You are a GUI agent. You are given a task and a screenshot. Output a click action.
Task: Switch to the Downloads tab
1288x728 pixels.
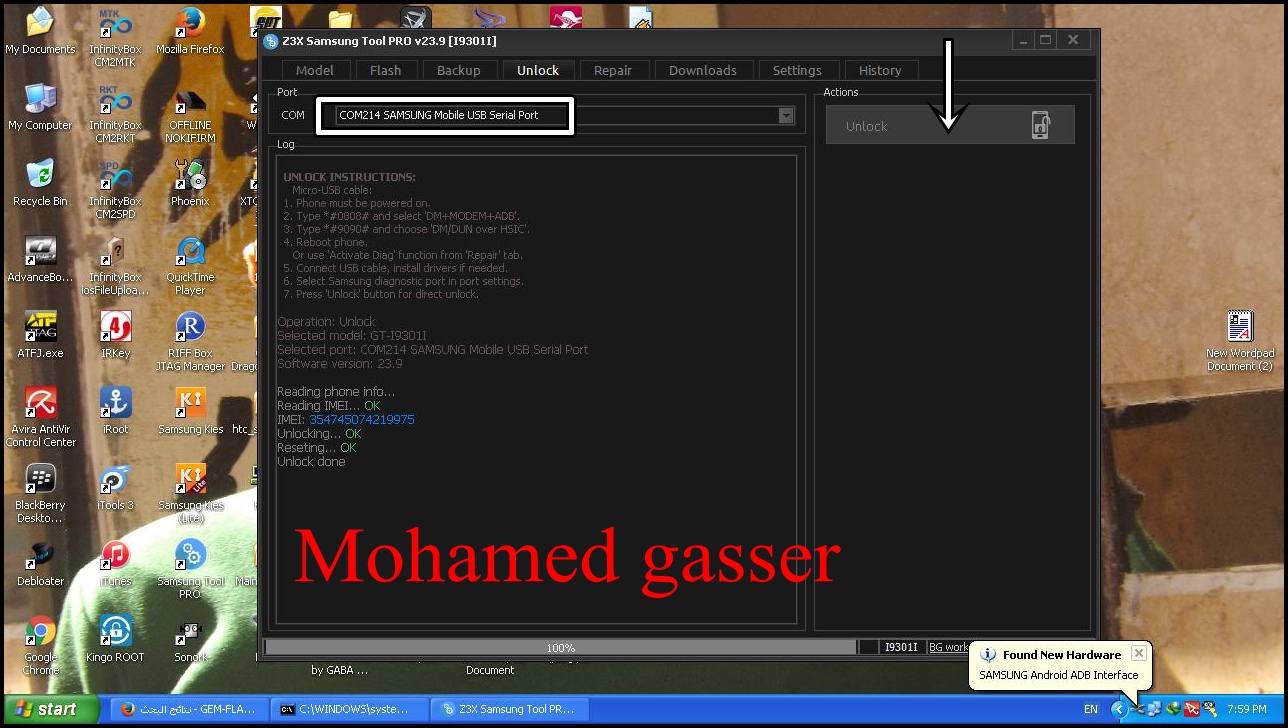(x=703, y=70)
